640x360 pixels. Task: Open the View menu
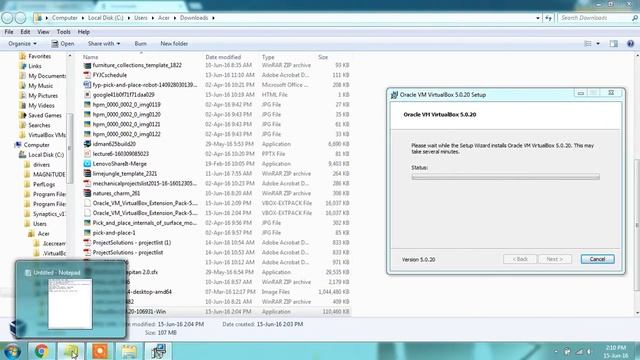[43, 32]
